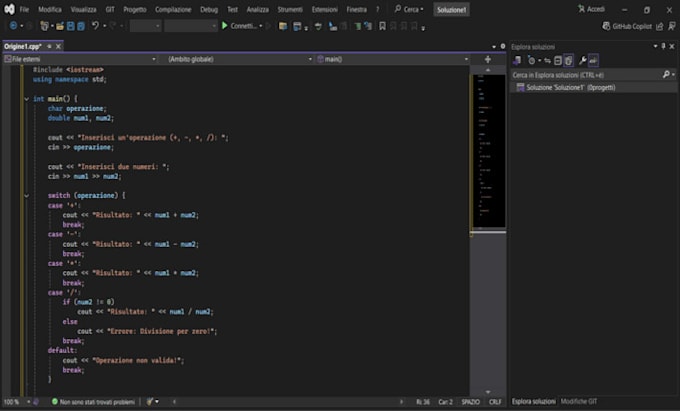The width and height of the screenshot is (680, 411).
Task: Save file with the single disk icon
Action: [x=71, y=26]
